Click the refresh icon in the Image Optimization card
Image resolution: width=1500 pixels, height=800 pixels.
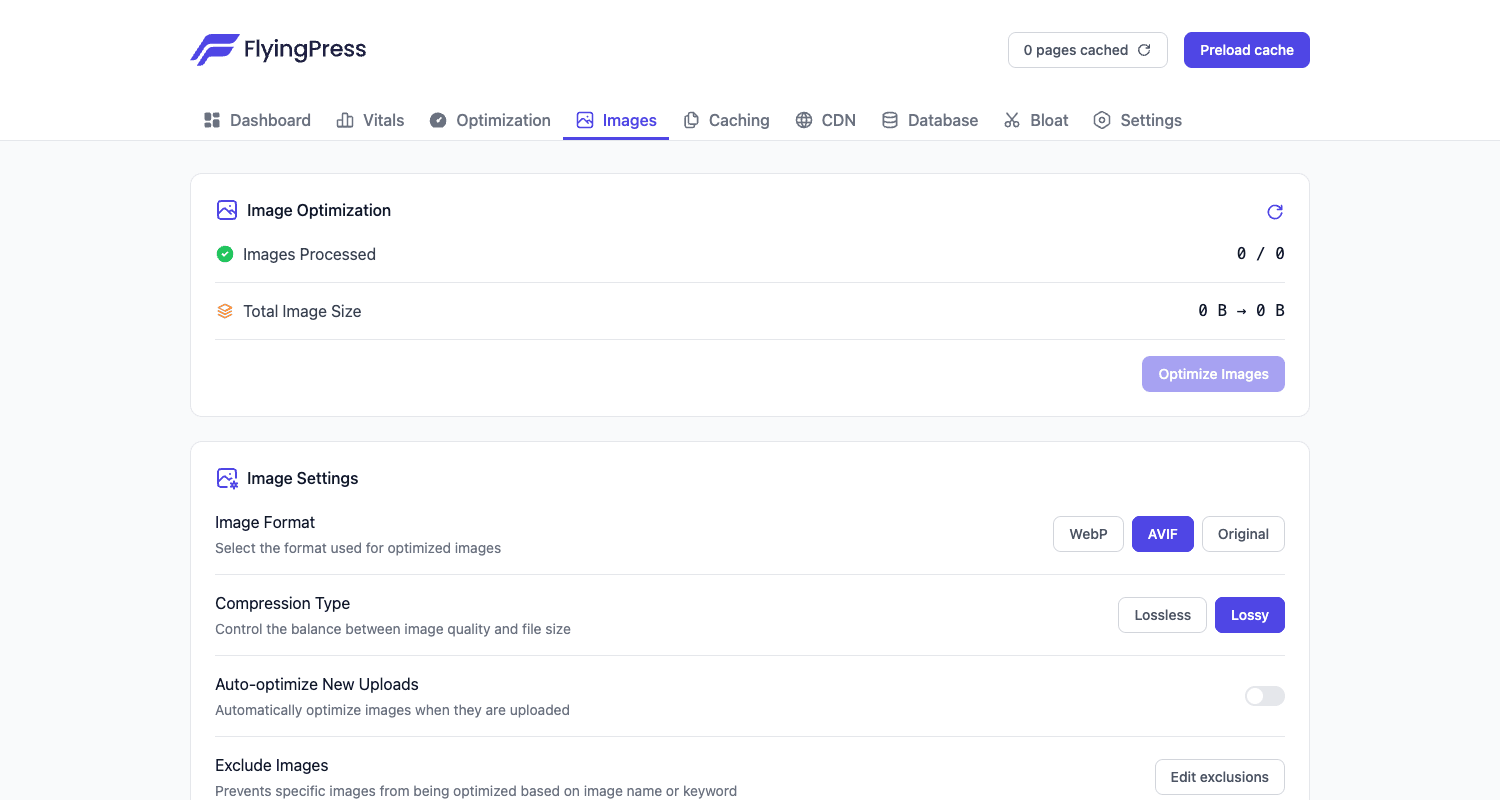tap(1275, 212)
